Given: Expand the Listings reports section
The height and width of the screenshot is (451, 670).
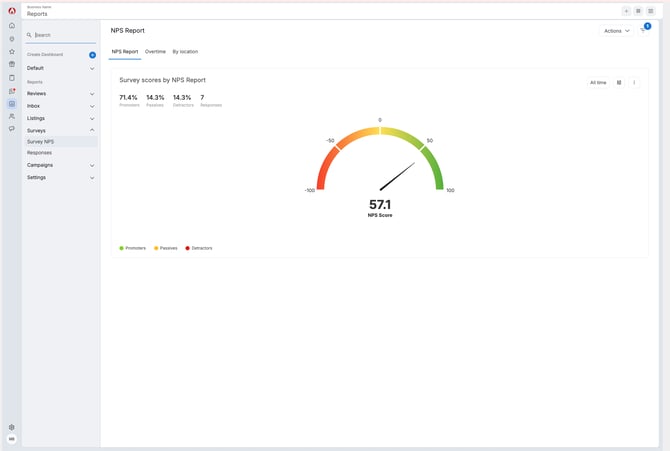Looking at the screenshot, I should point(60,118).
